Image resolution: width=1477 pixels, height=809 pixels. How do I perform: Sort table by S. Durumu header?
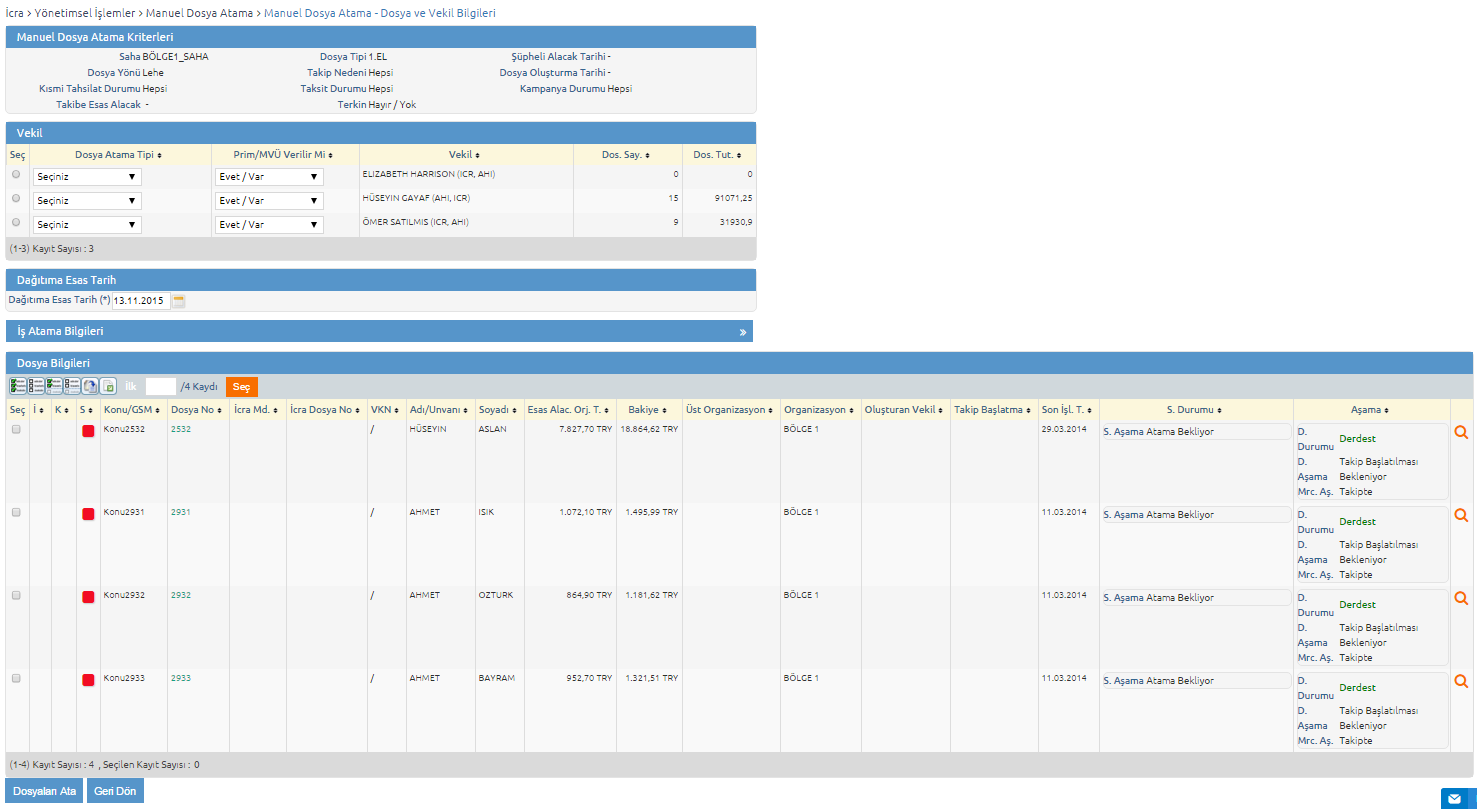click(x=1196, y=410)
